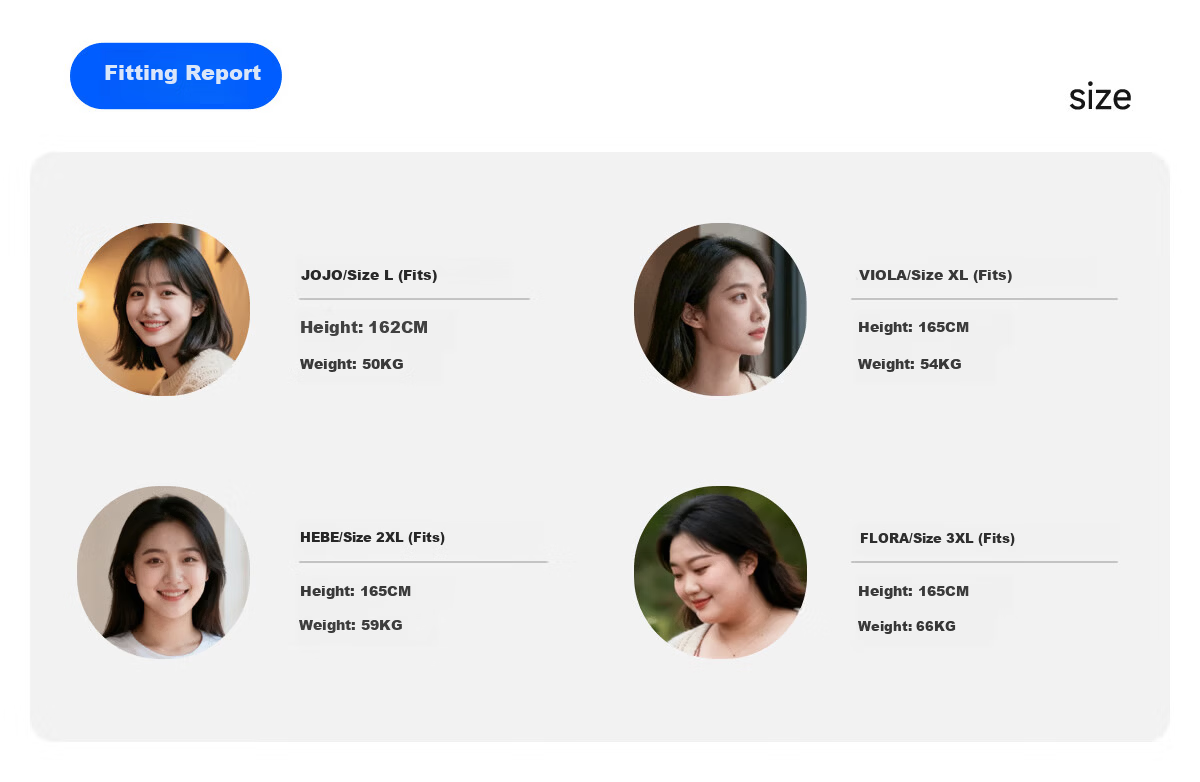Click the Height: 162CM text
Viewport: 1200px width, 782px height.
pos(364,327)
